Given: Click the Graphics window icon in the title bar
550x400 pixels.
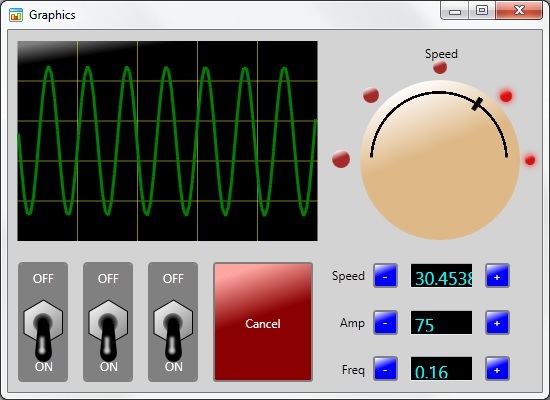Looking at the screenshot, I should [16, 15].
